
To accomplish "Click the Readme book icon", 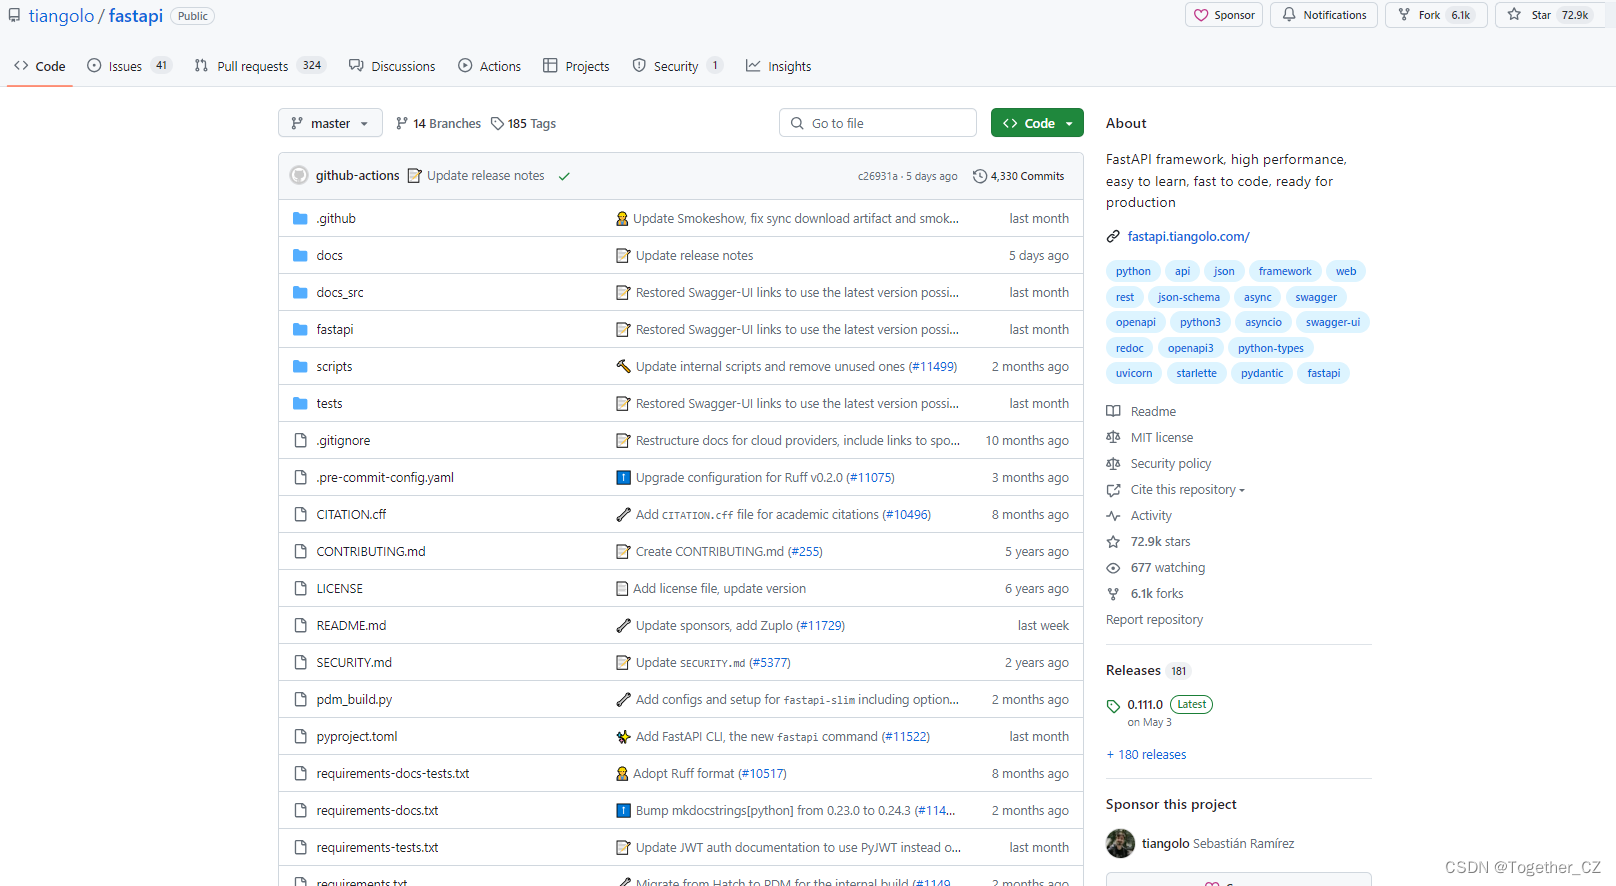I will [1113, 411].
